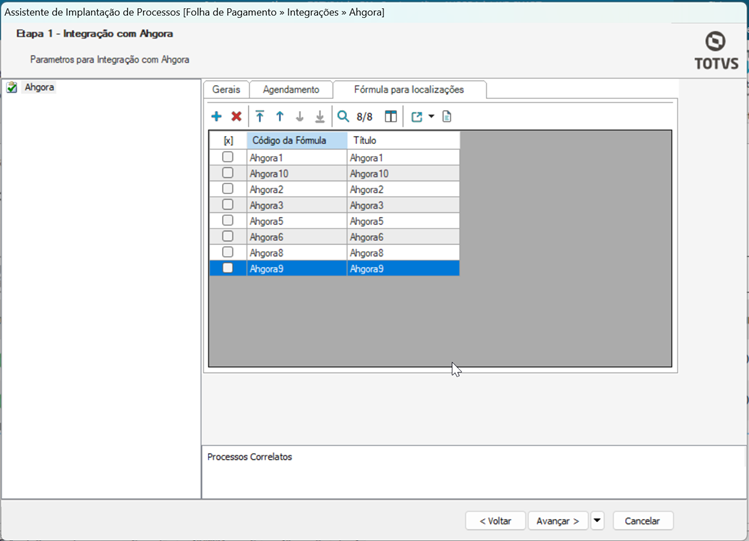The height and width of the screenshot is (541, 749).
Task: Click the Ahgora6 title cell
Action: coord(404,236)
